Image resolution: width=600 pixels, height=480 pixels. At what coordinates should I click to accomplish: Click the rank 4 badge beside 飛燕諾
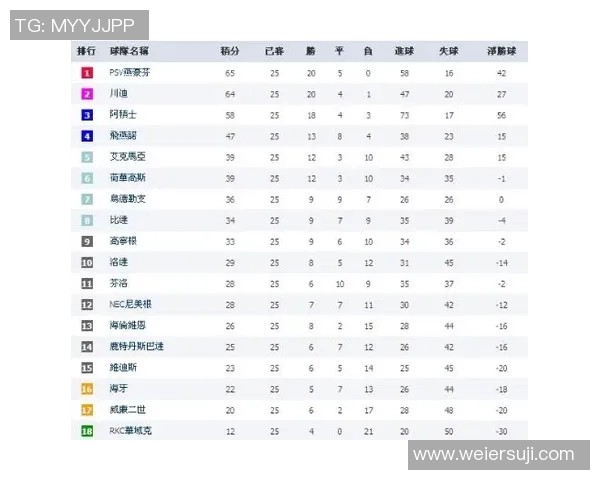pyautogui.click(x=87, y=136)
